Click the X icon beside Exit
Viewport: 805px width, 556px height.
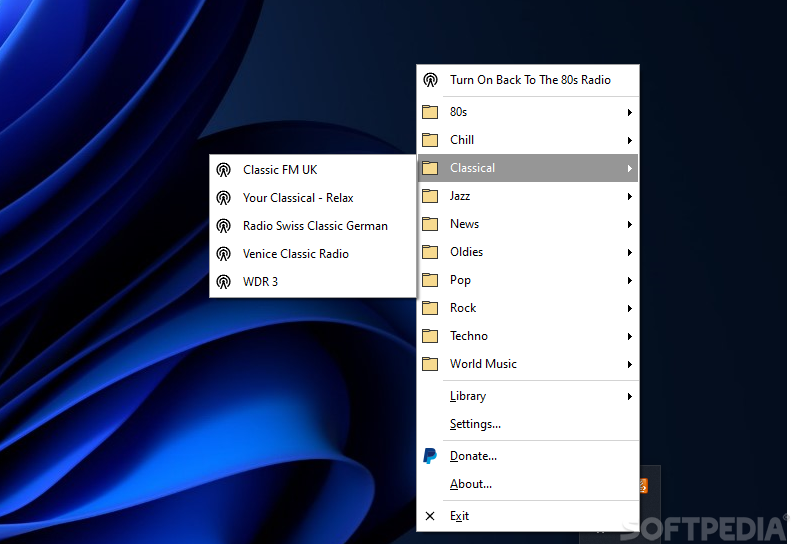430,516
